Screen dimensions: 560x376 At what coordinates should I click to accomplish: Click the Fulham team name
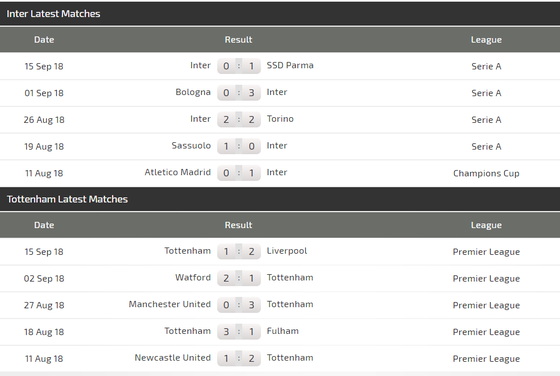pos(282,331)
